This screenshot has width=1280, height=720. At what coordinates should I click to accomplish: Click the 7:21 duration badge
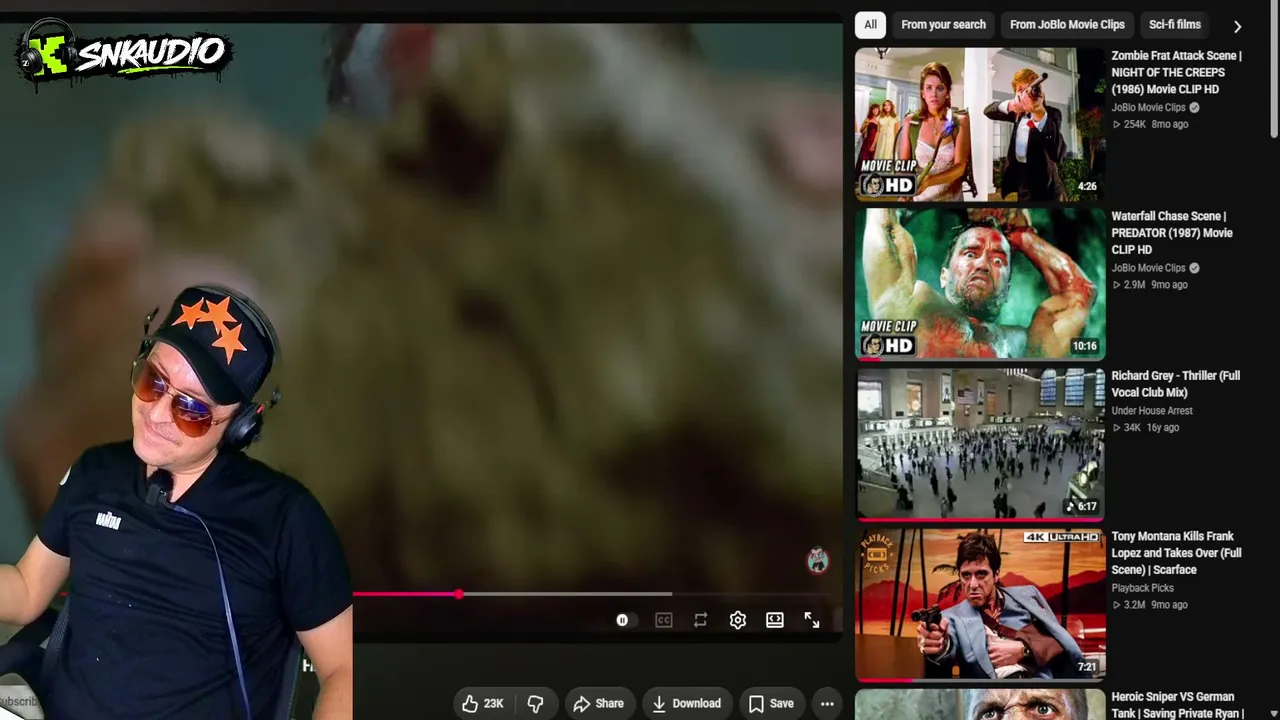[1087, 666]
